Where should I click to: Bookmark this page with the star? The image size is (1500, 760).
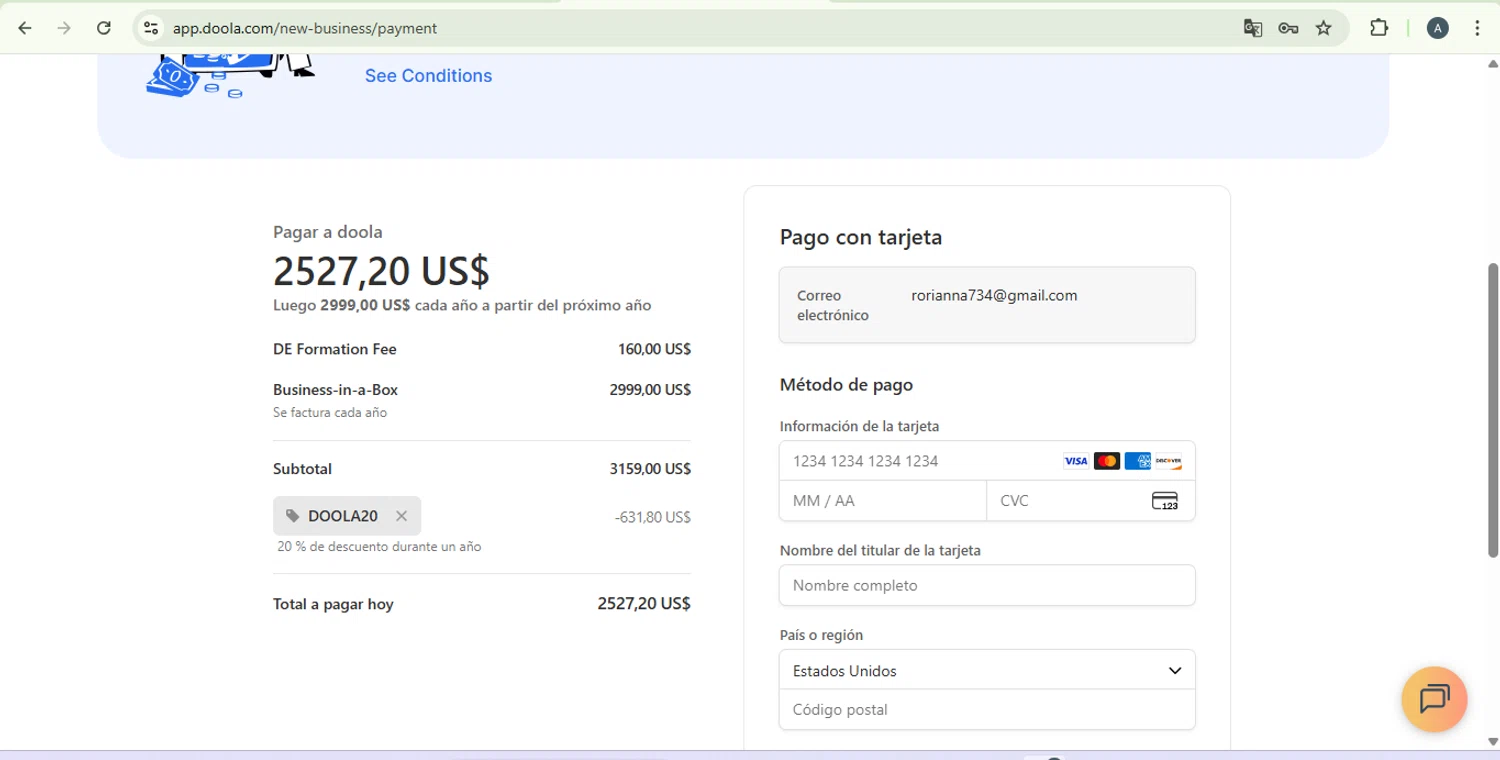1324,28
